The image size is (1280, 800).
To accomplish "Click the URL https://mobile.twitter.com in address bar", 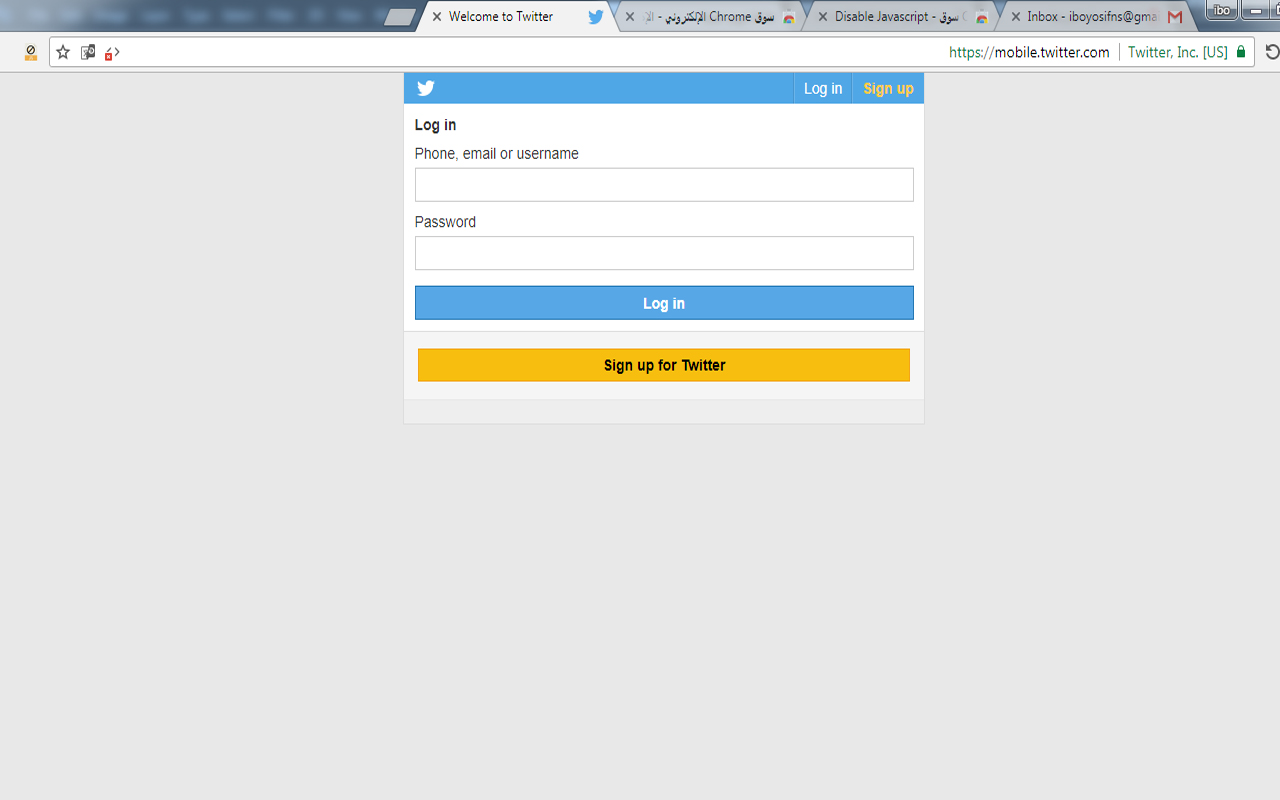I will 1029,52.
